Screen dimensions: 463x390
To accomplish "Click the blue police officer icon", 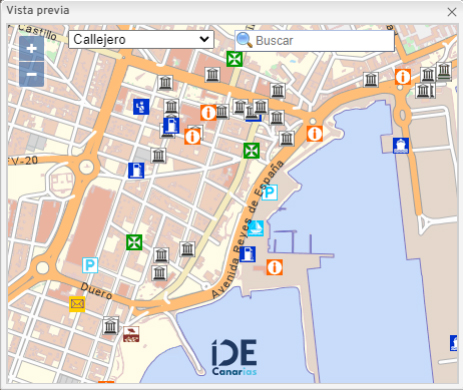I will tap(141, 107).
